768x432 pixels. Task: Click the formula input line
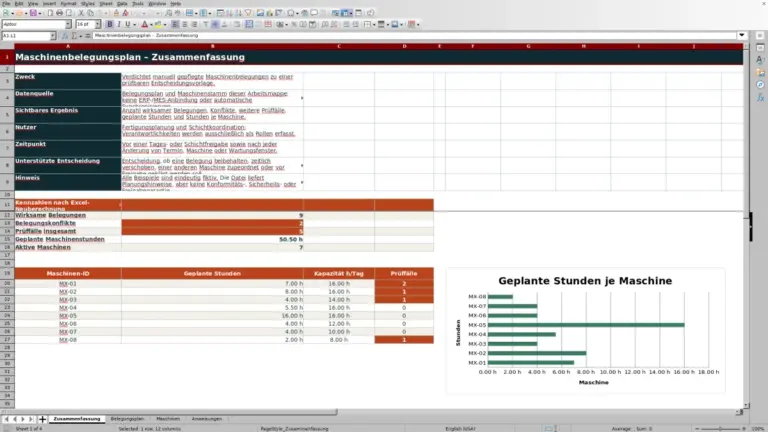[414, 35]
